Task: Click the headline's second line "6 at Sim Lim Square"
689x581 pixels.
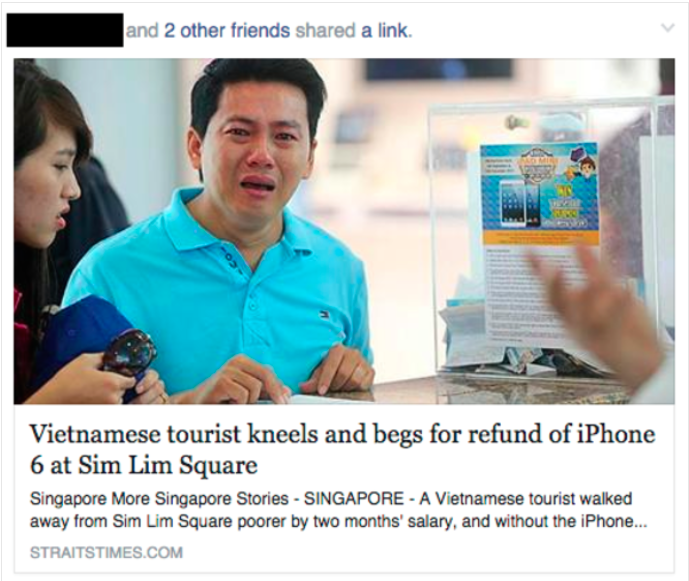Action: [143, 465]
